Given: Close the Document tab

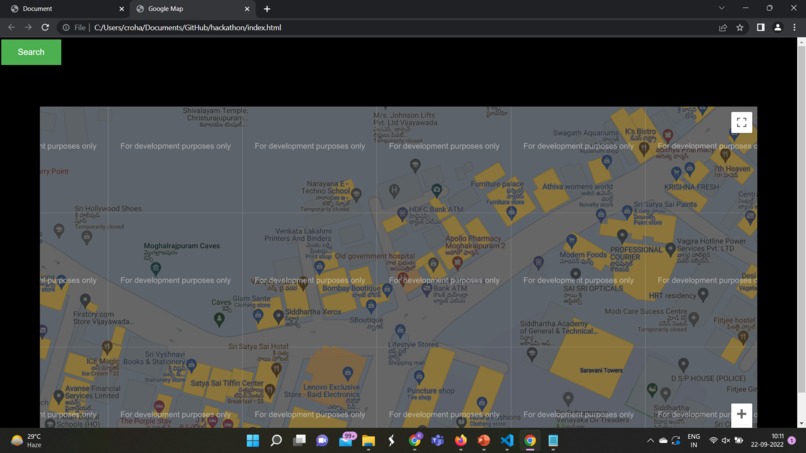Looking at the screenshot, I should [x=121, y=9].
